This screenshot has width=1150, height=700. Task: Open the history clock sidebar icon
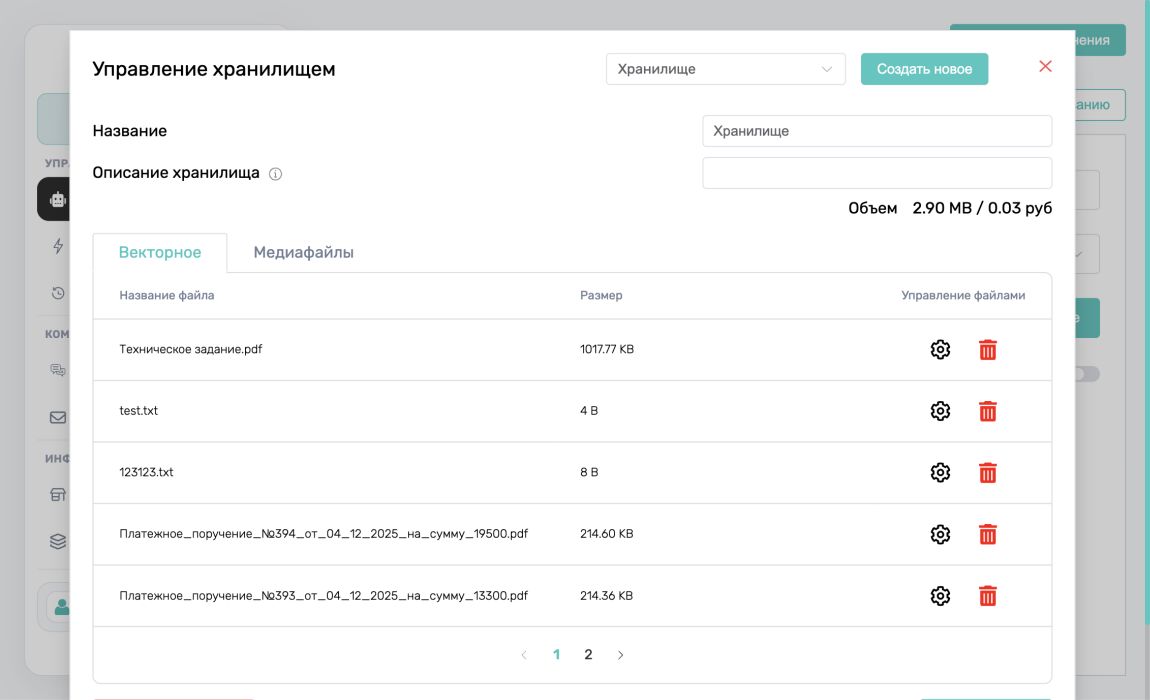(58, 293)
